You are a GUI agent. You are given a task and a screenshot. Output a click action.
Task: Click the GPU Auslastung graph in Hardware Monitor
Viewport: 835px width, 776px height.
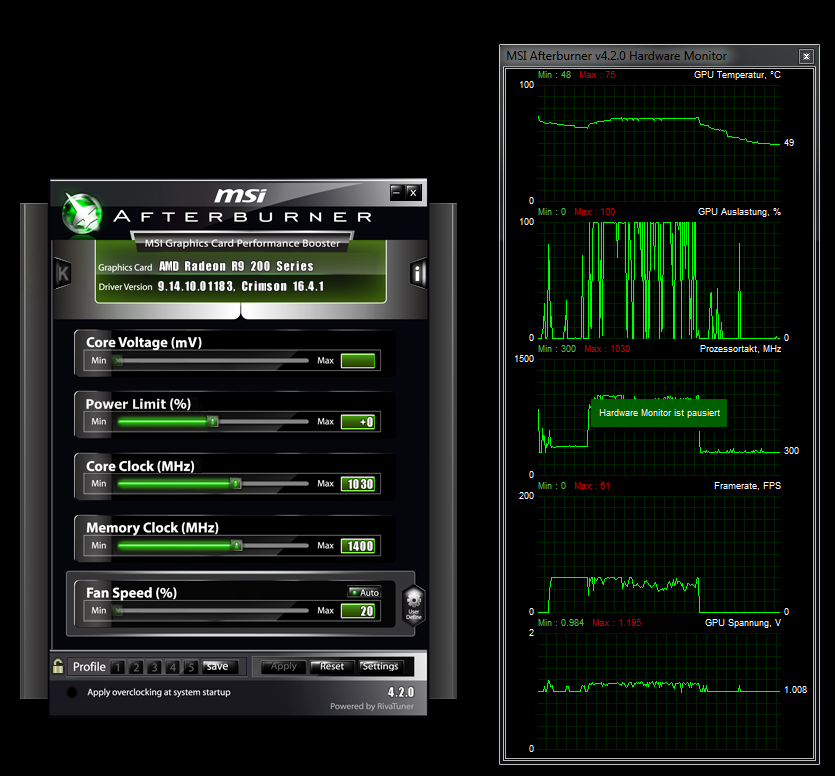(659, 280)
